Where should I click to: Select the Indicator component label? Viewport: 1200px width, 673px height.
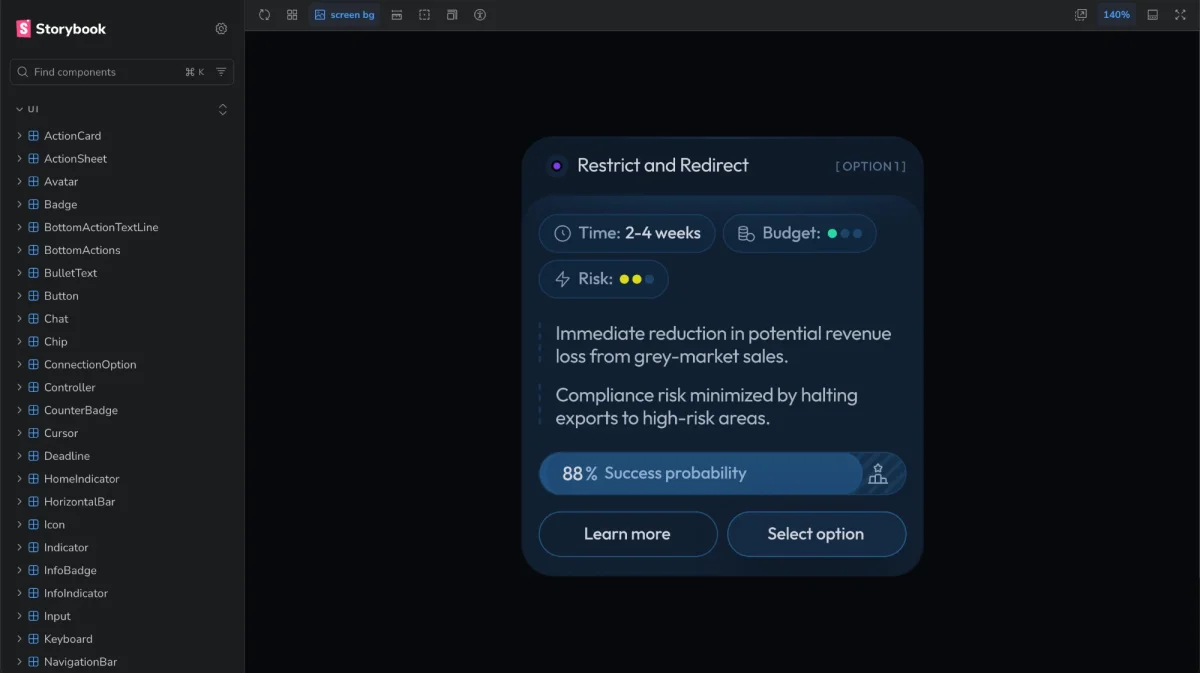(x=66, y=548)
